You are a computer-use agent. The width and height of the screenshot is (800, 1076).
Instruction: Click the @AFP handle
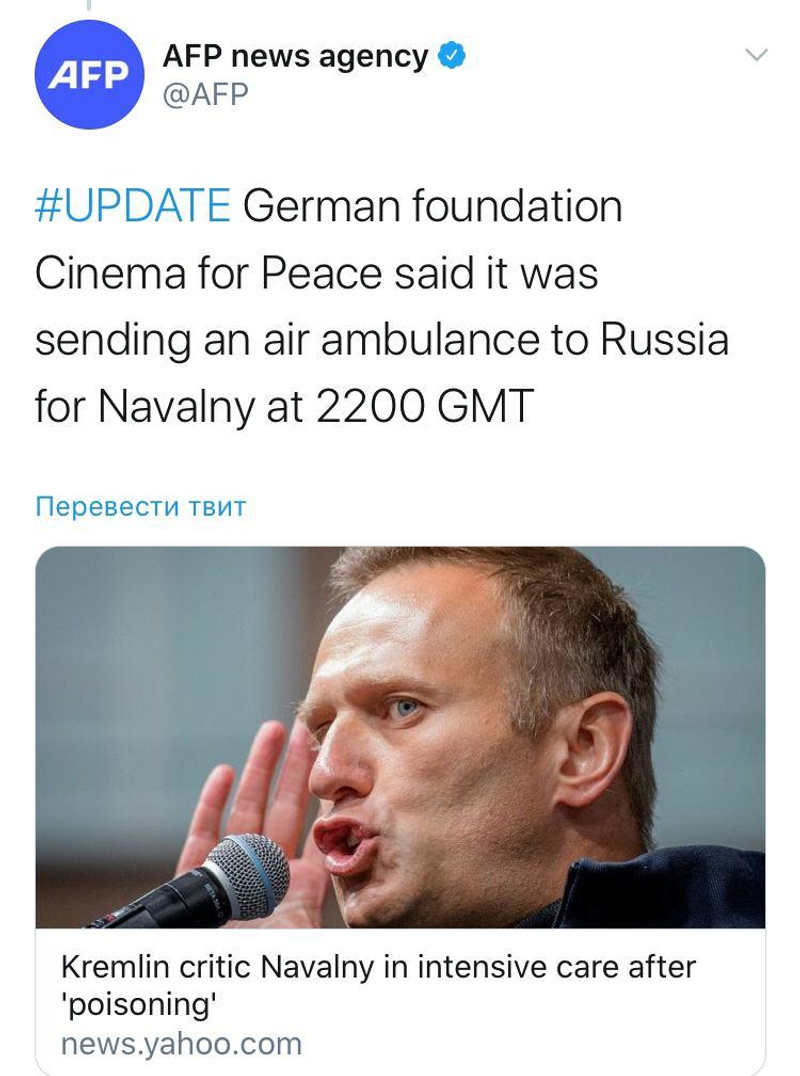pos(205,94)
